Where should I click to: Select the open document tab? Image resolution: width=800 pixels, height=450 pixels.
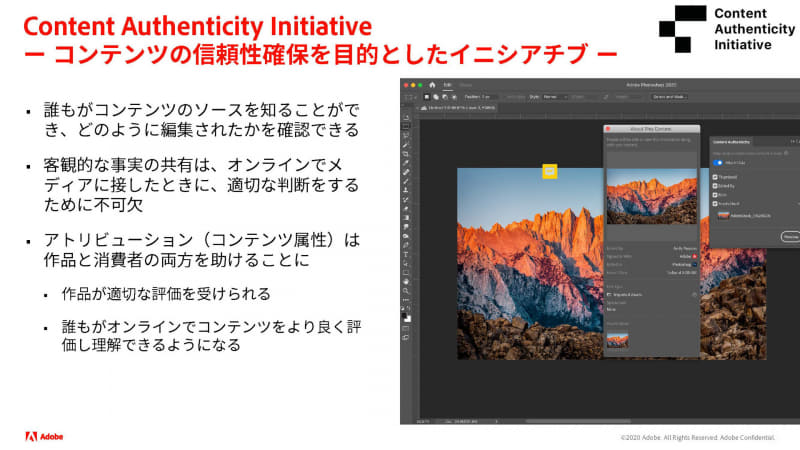(458, 108)
